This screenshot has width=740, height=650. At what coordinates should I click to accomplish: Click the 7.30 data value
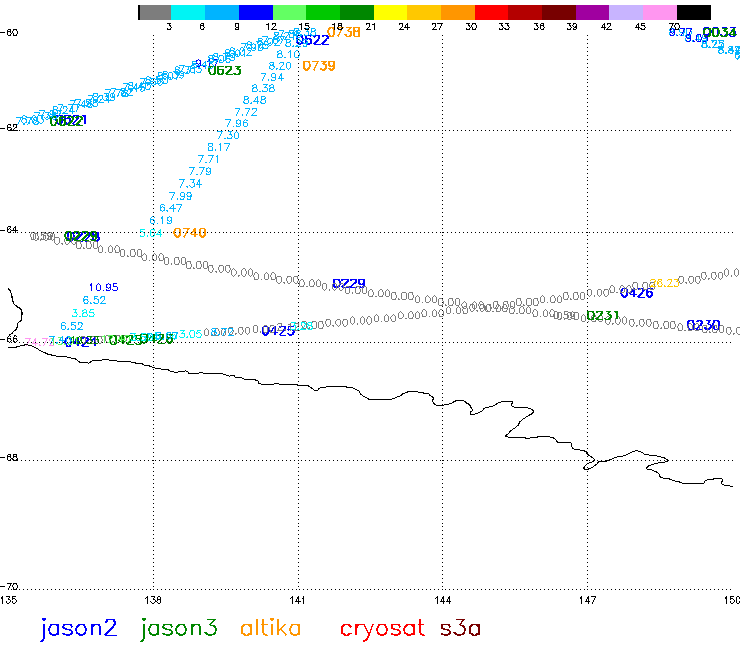(x=228, y=135)
